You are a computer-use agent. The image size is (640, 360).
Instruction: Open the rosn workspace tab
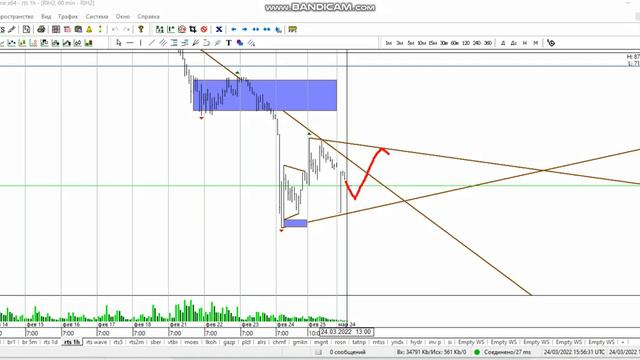pos(340,342)
